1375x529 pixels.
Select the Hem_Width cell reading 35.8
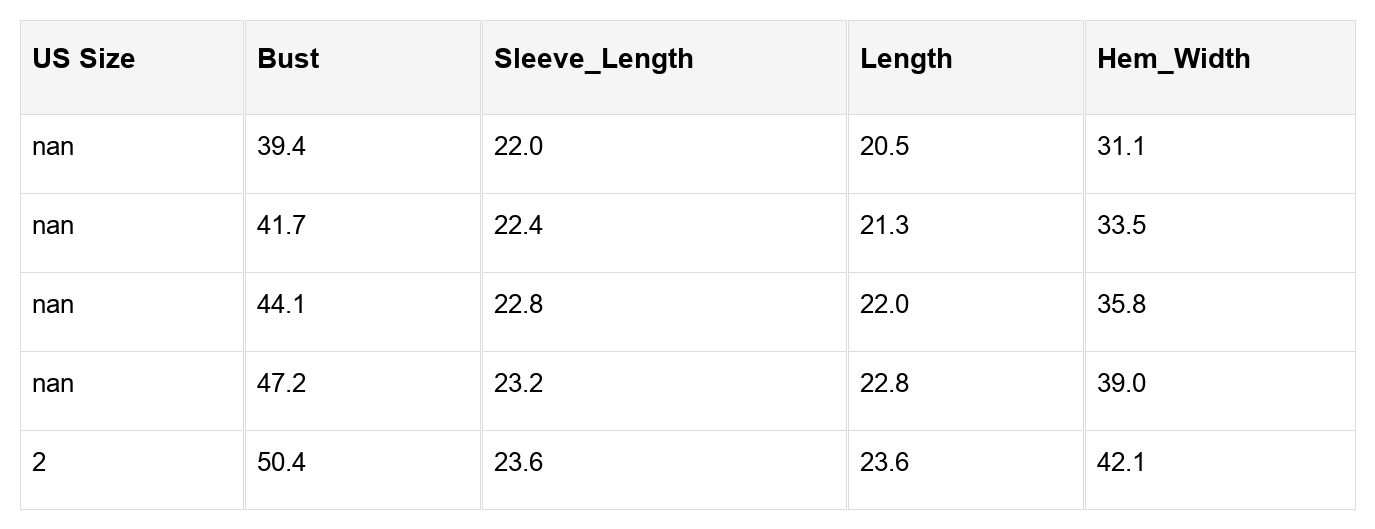[x=1121, y=305]
